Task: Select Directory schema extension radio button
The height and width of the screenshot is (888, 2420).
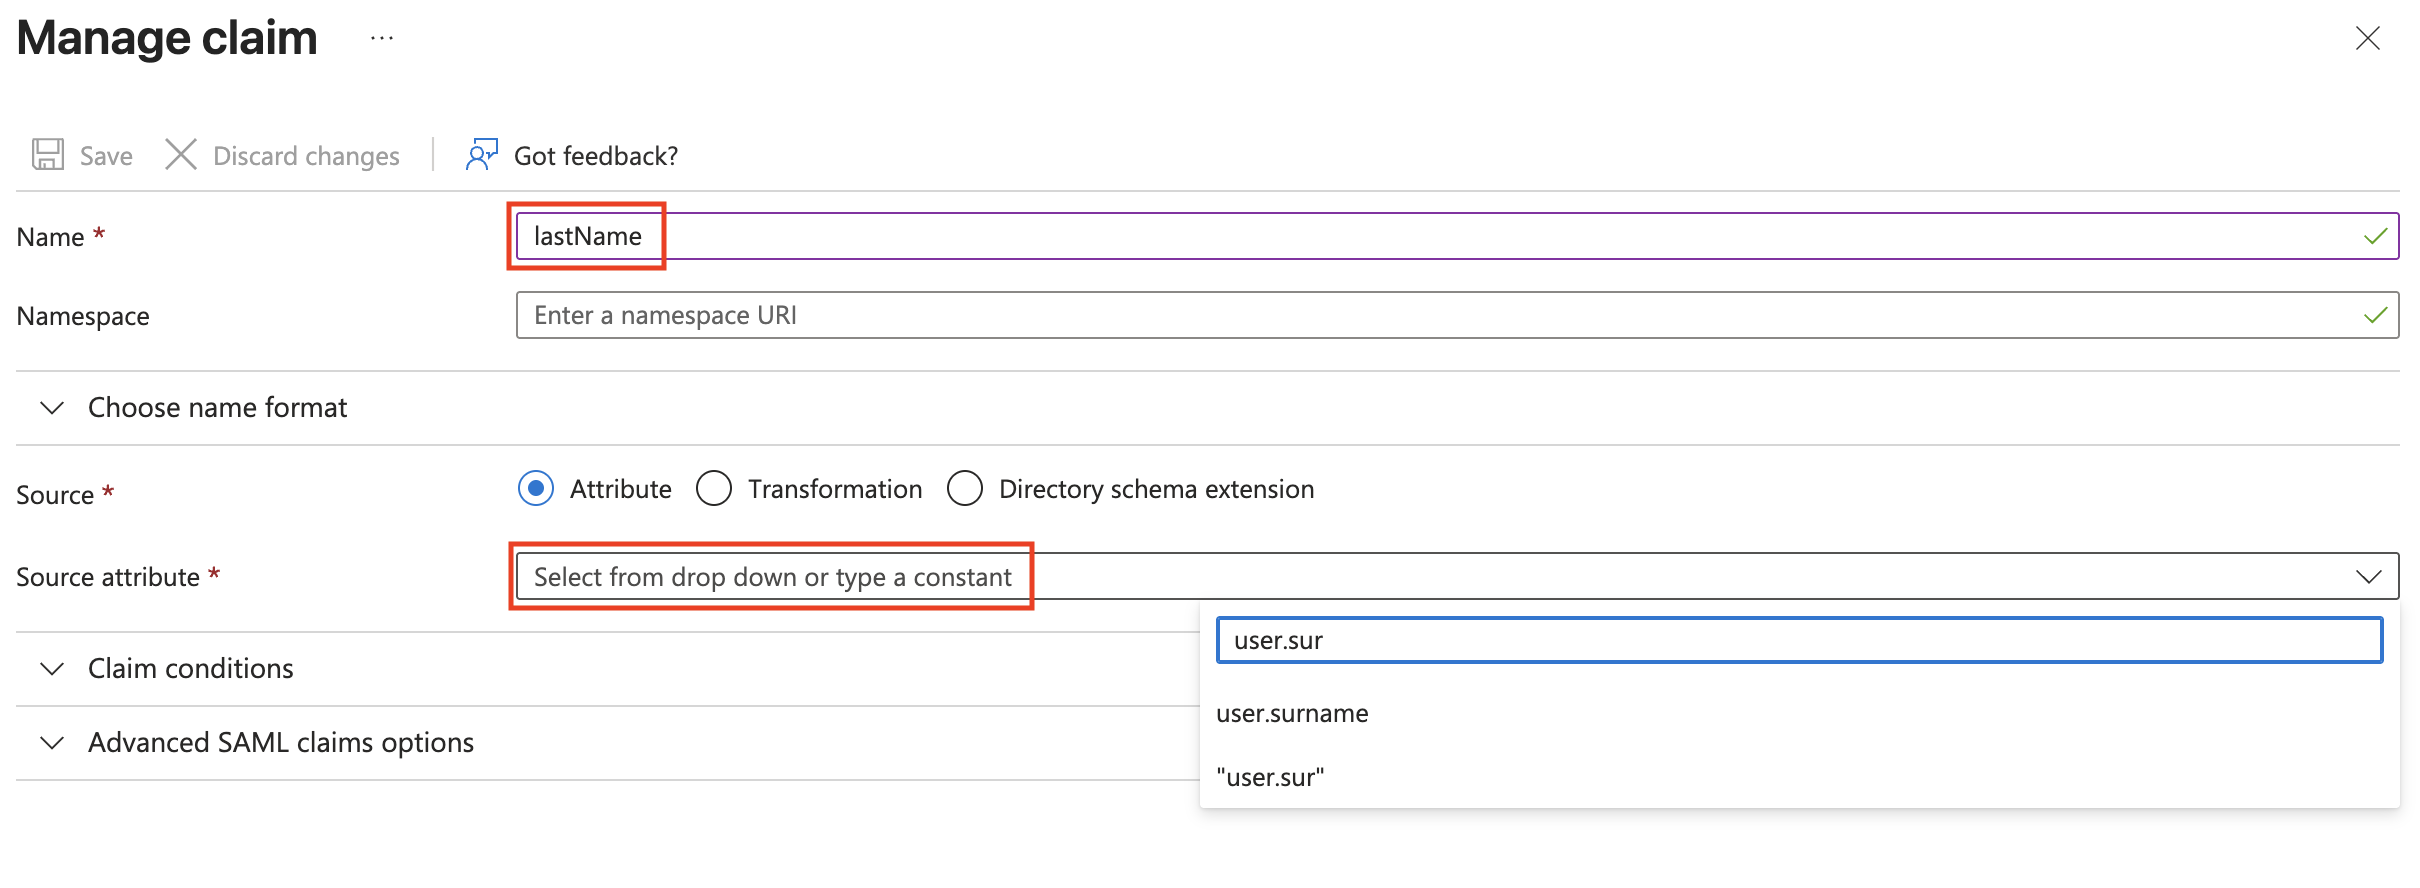Action: click(965, 489)
